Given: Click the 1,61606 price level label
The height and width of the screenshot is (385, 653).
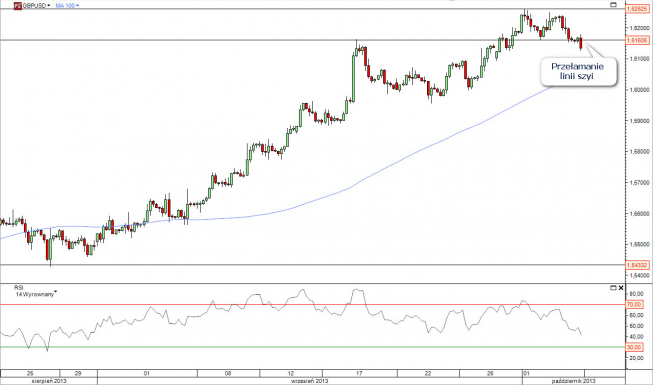Looking at the screenshot, I should pos(638,40).
